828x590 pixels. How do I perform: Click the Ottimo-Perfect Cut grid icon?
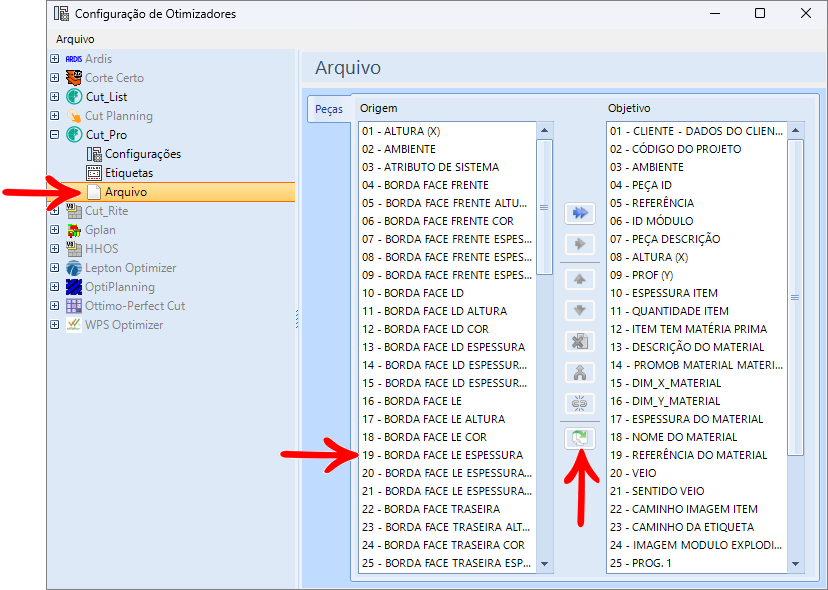tap(74, 306)
